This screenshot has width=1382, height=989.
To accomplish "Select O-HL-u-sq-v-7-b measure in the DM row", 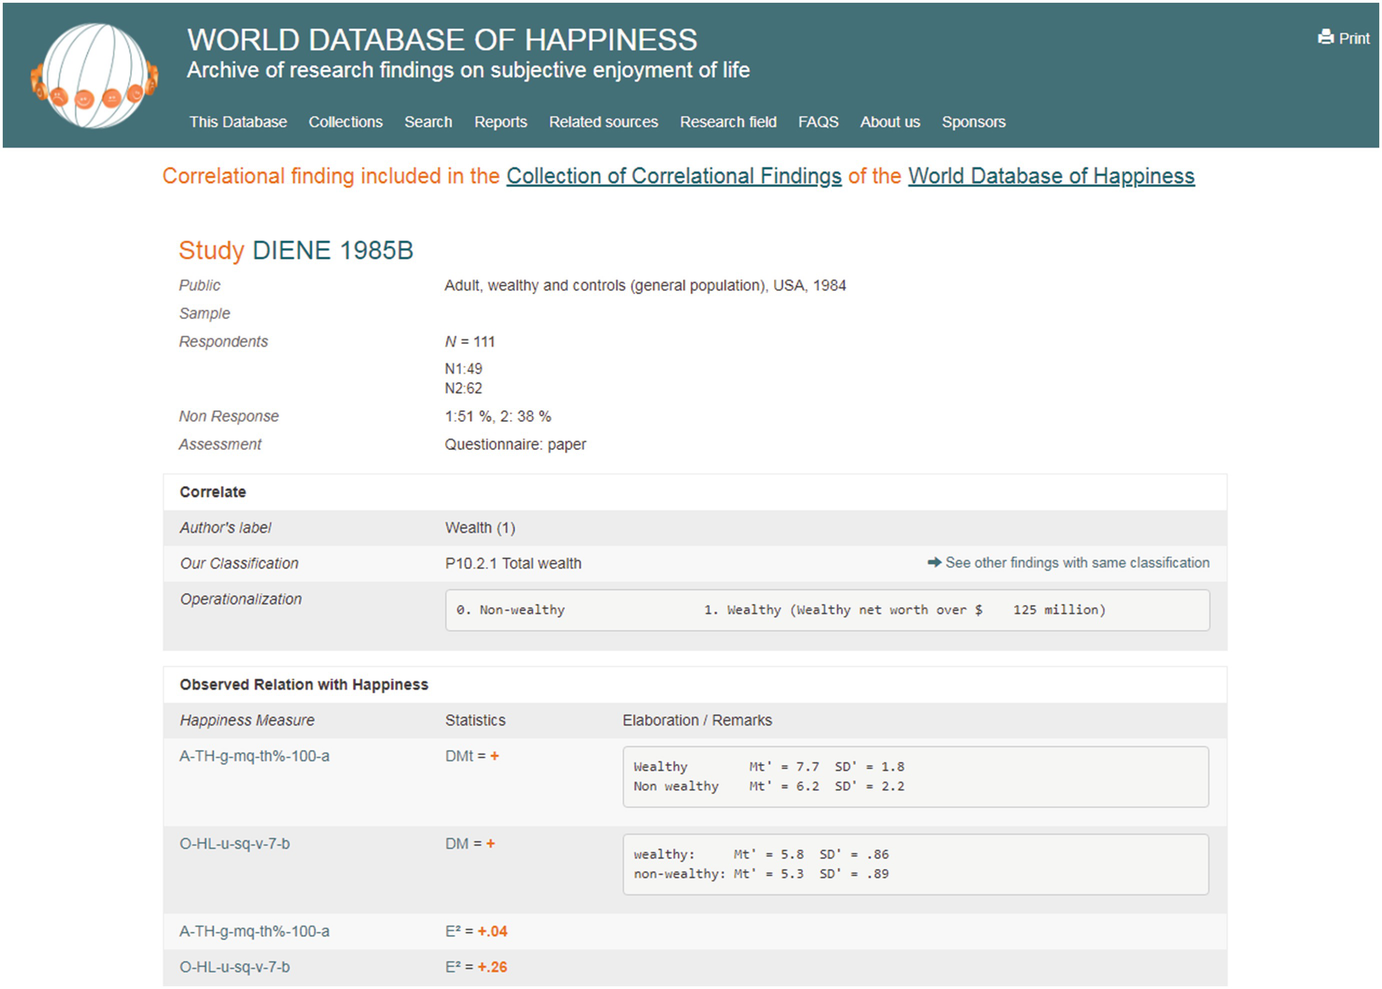I will 235,844.
